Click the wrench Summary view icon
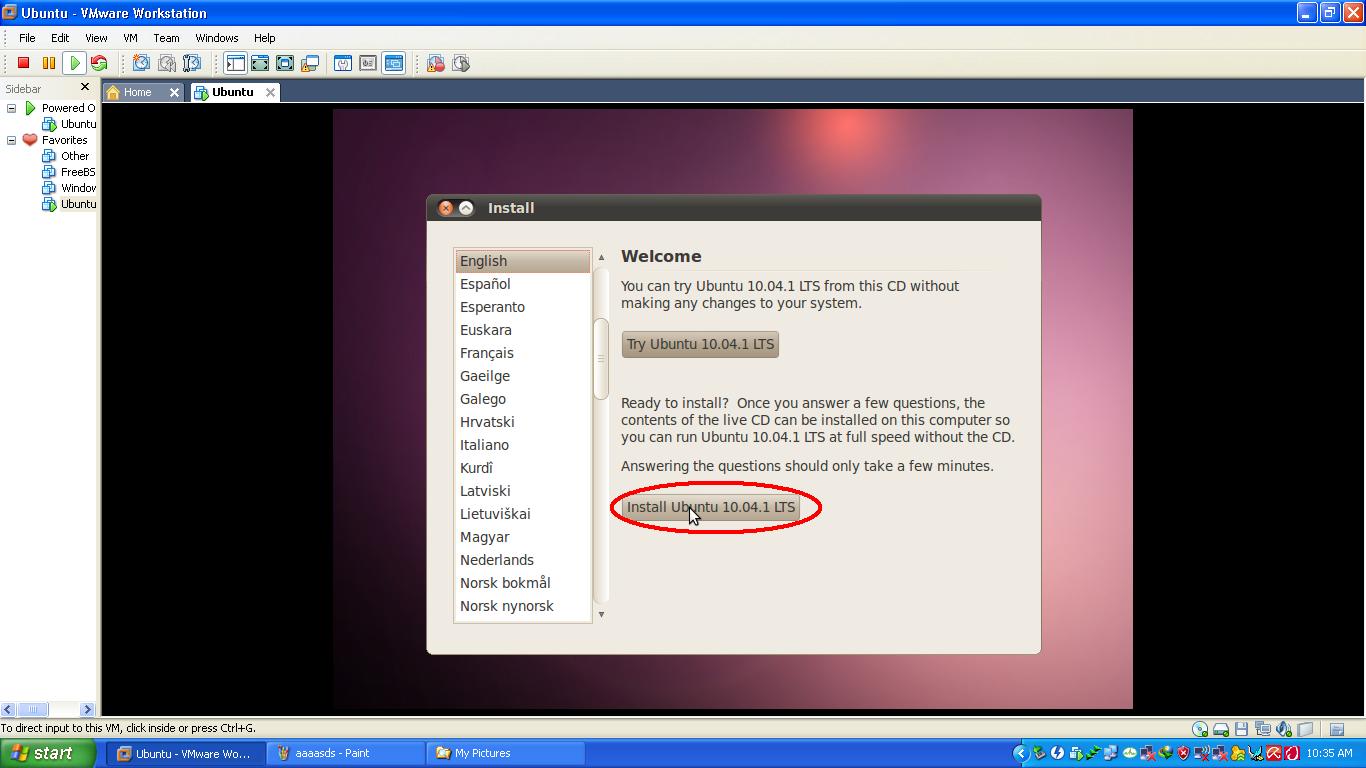The image size is (1366, 768). click(x=343, y=63)
